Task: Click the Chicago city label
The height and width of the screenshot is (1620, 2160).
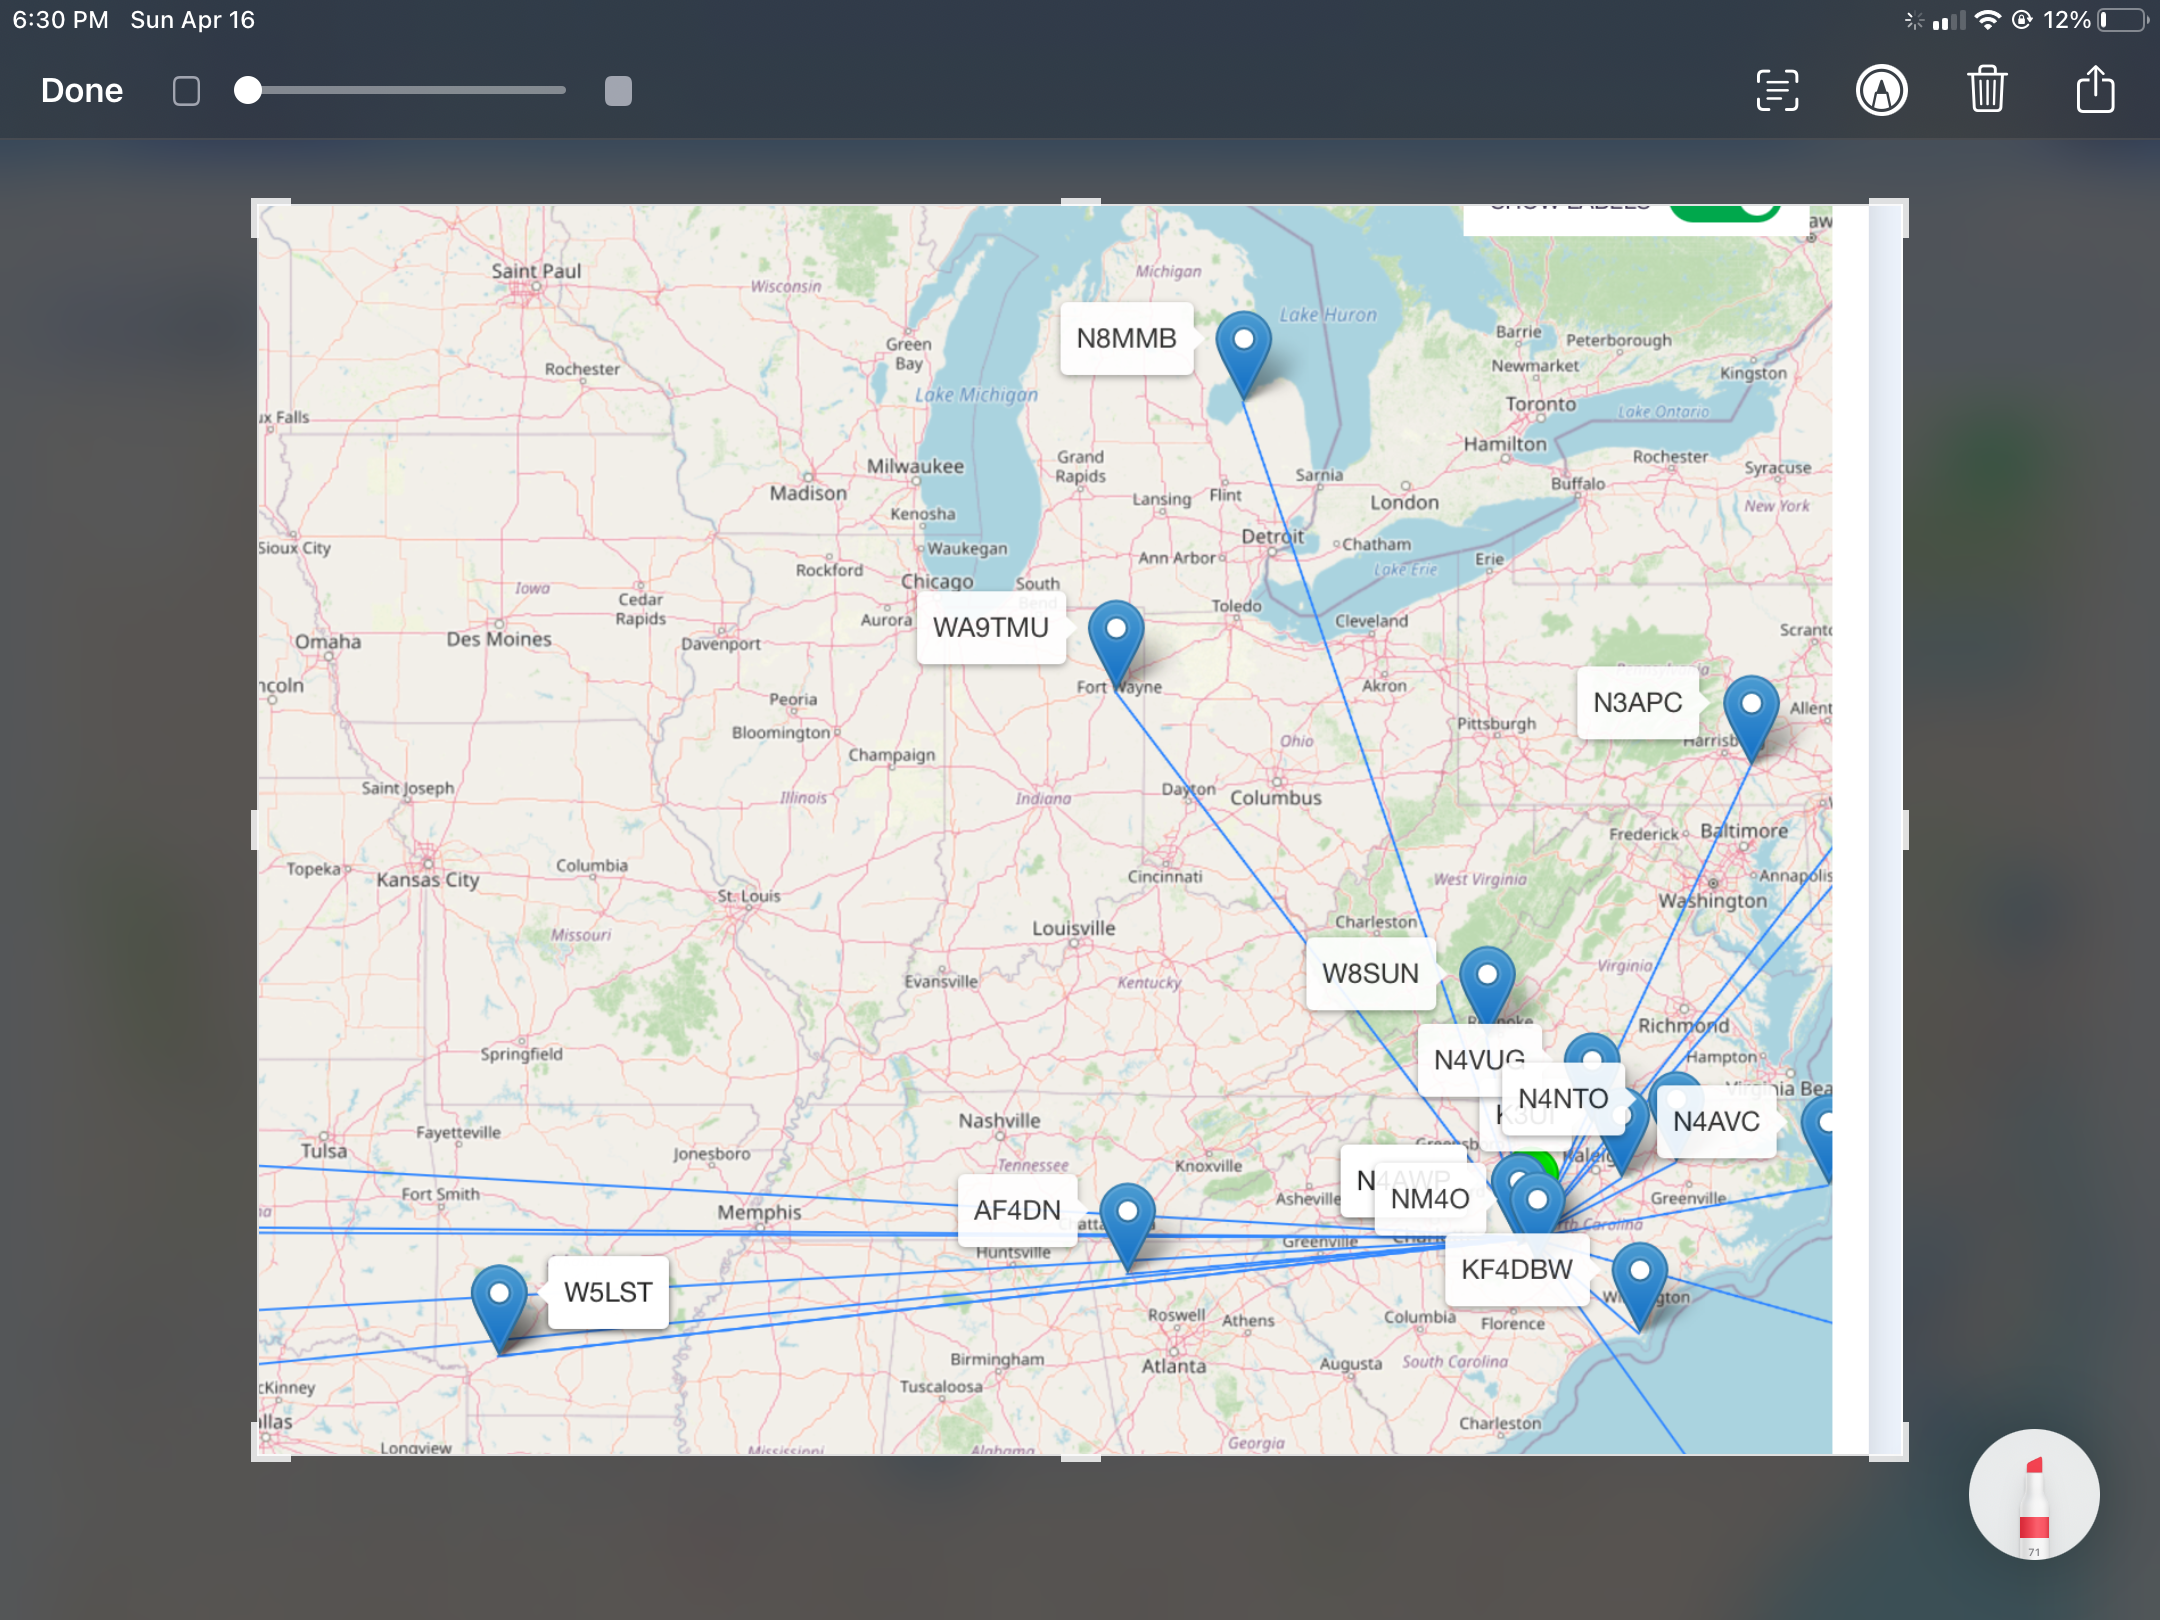Action: pyautogui.click(x=937, y=582)
